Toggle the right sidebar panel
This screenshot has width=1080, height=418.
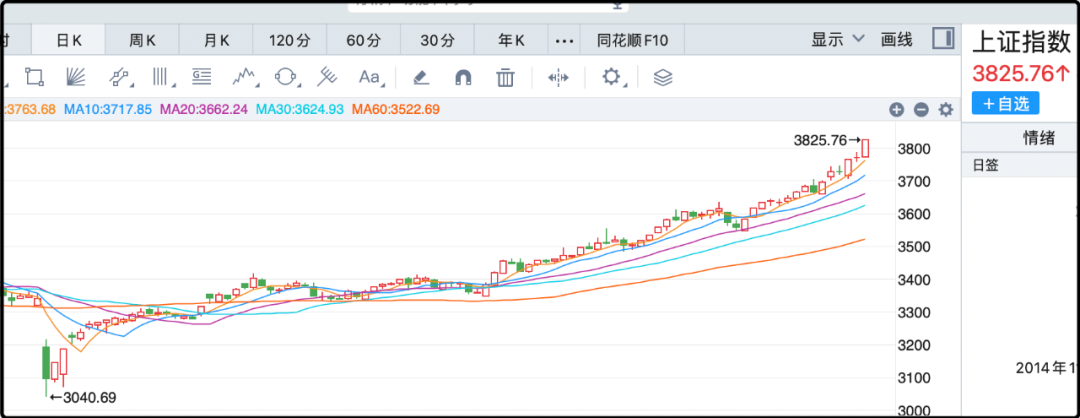coord(942,39)
